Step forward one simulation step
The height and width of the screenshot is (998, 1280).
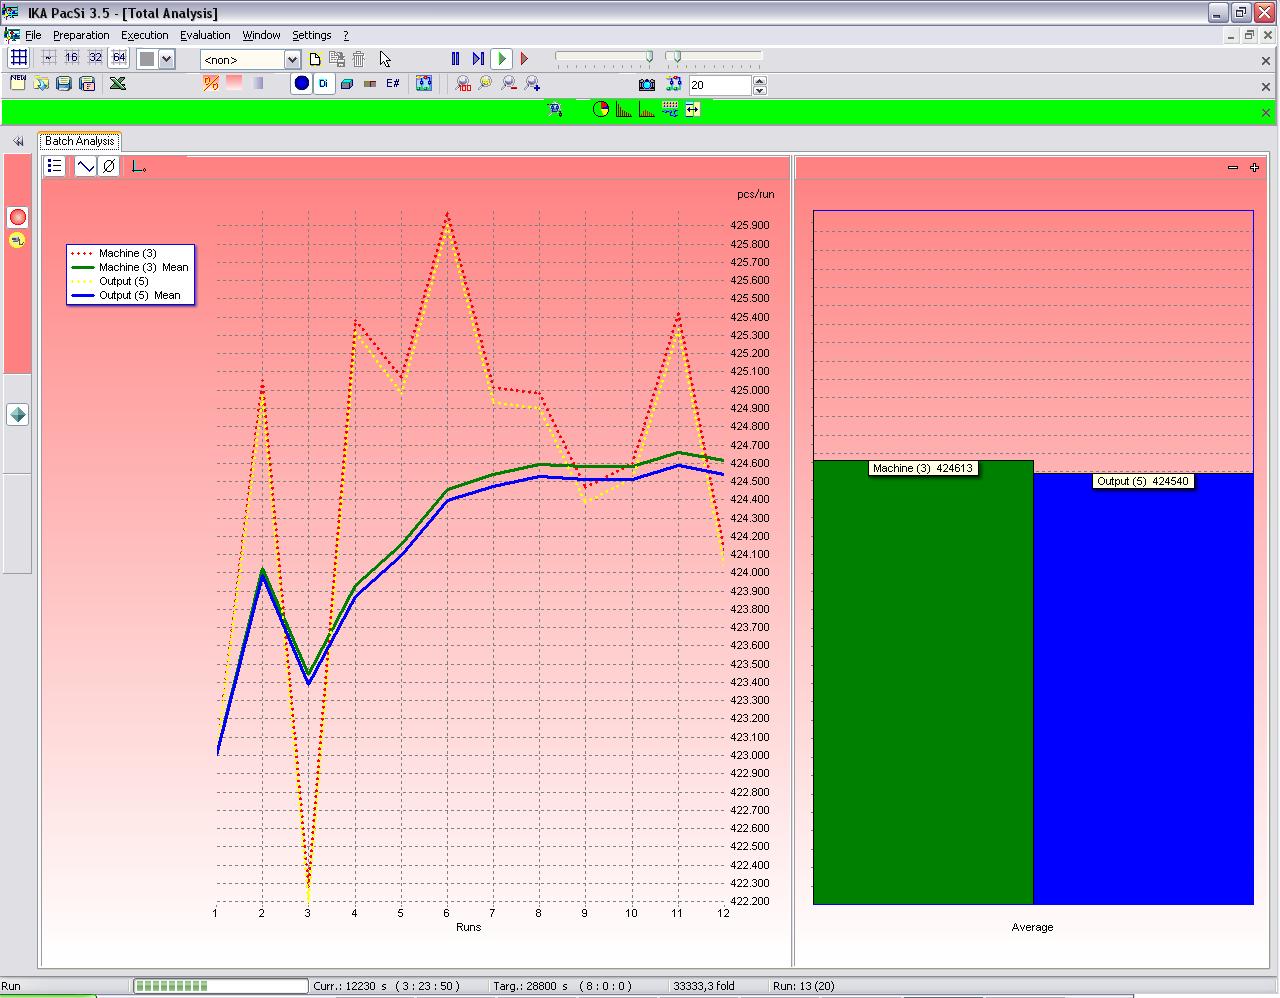pos(478,59)
